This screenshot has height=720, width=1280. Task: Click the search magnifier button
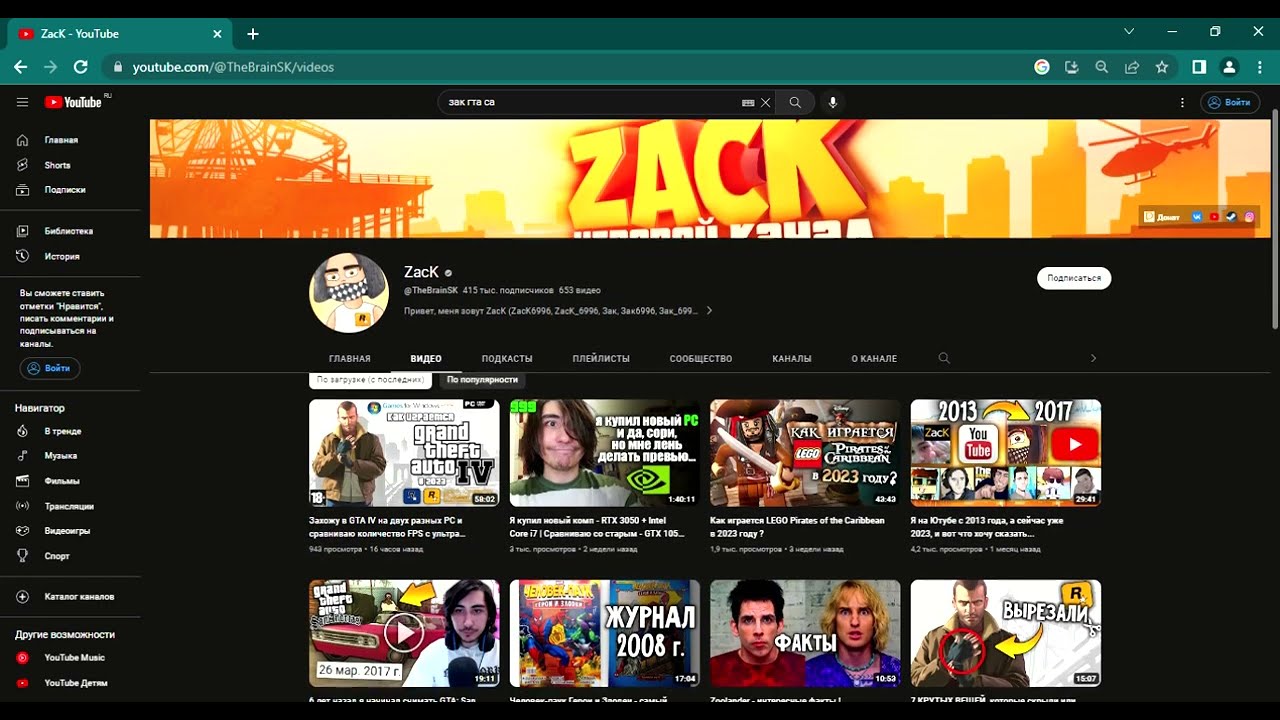point(795,102)
